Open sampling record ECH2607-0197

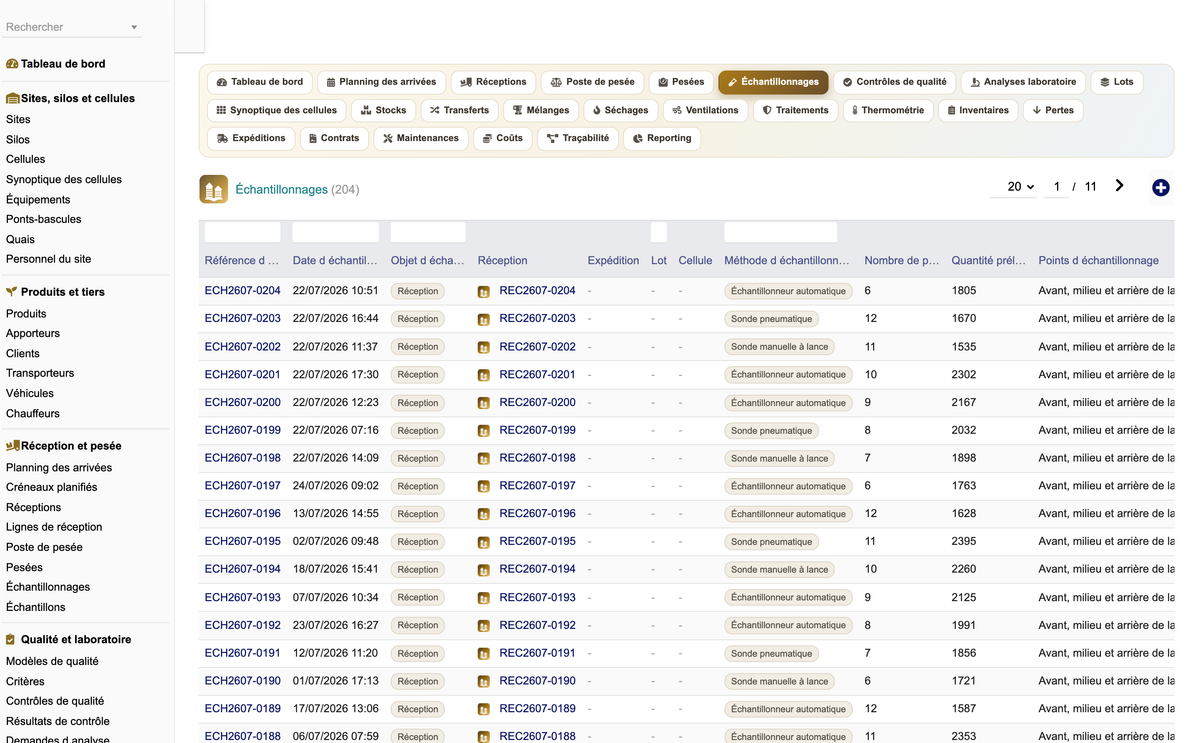tap(243, 486)
